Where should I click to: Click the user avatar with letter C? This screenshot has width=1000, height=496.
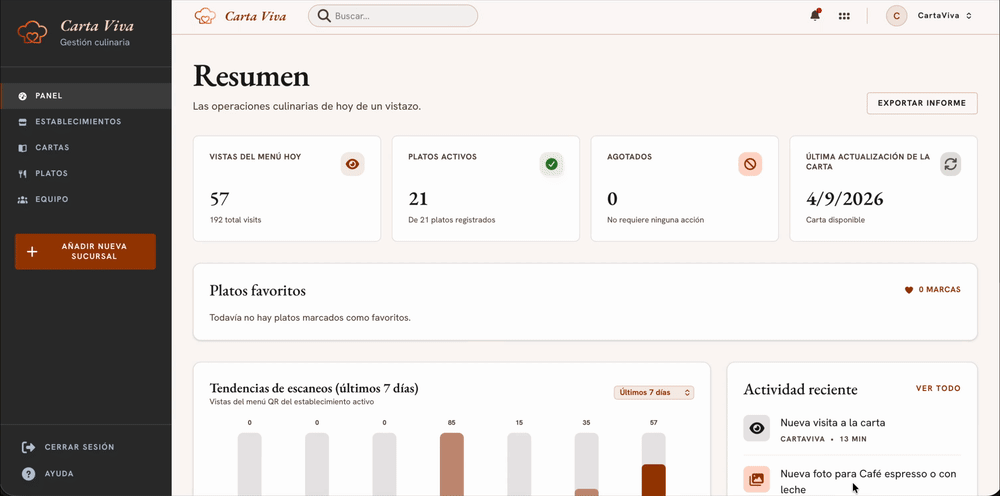(896, 16)
